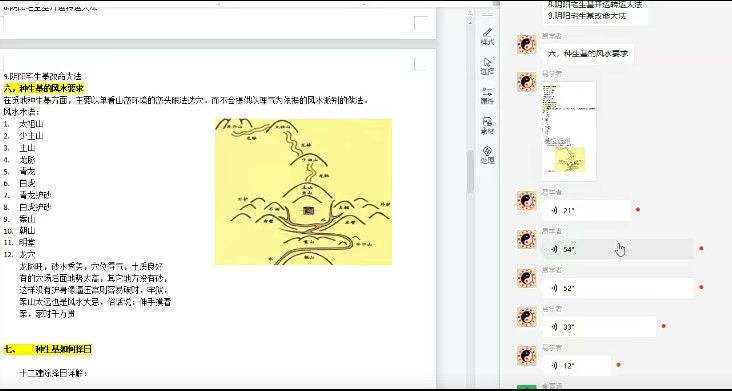
Task: Open the 样式 style tool in sidebar
Action: click(487, 36)
